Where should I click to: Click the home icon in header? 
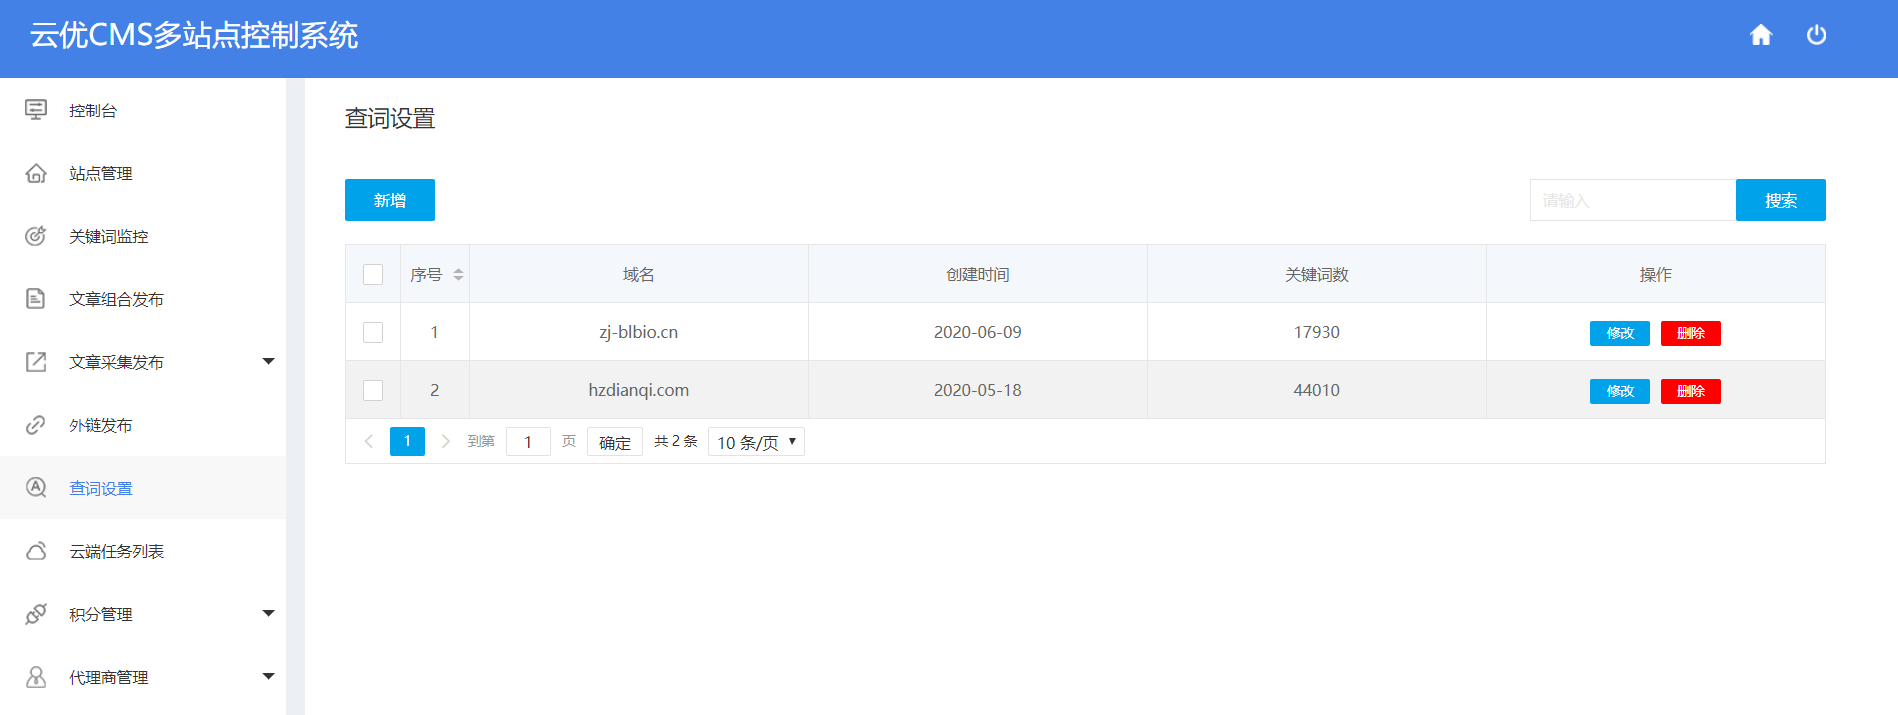(x=1761, y=36)
